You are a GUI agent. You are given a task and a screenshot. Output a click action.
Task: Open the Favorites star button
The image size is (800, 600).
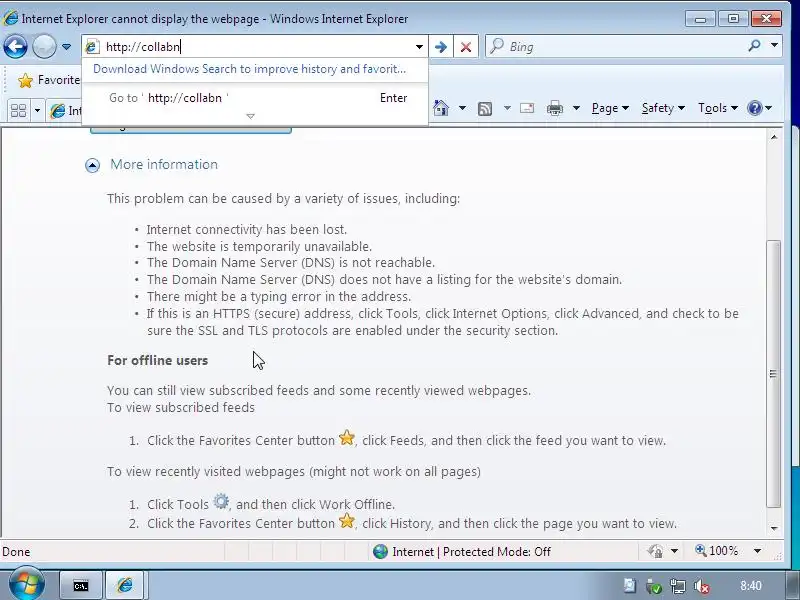click(x=48, y=80)
